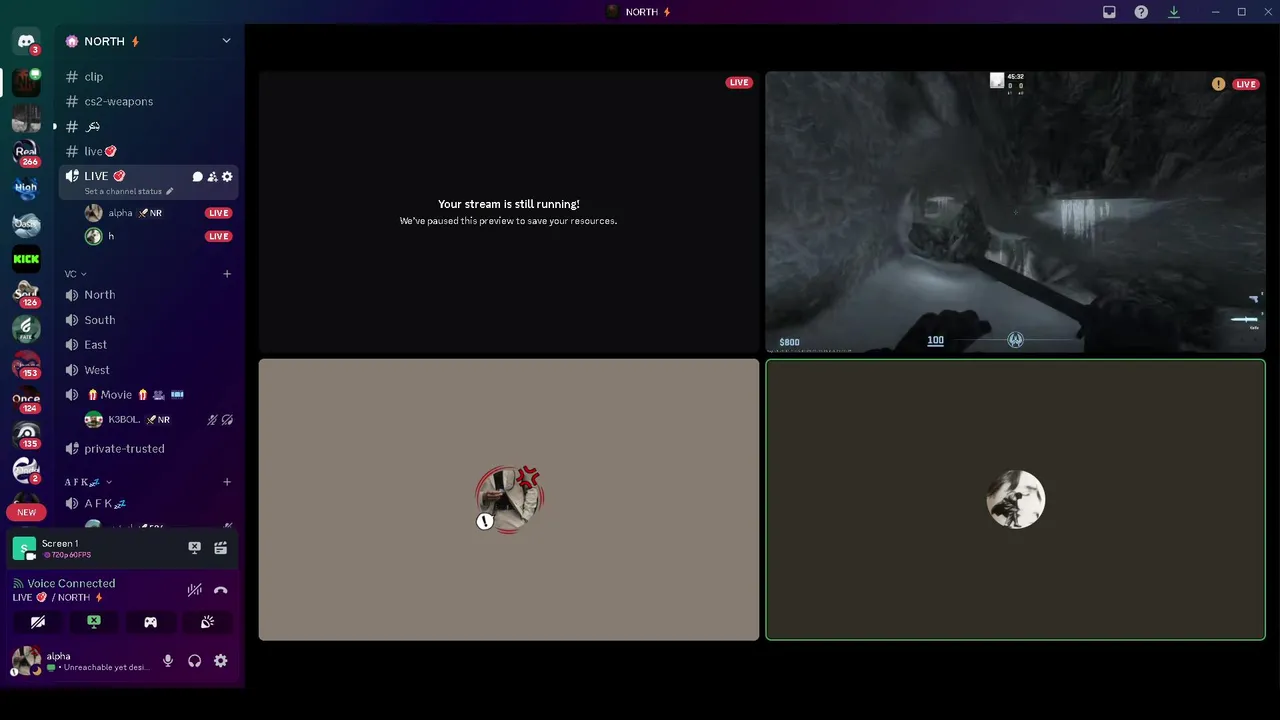
Task: Click the stream warning icon on game stream
Action: [x=1218, y=84]
